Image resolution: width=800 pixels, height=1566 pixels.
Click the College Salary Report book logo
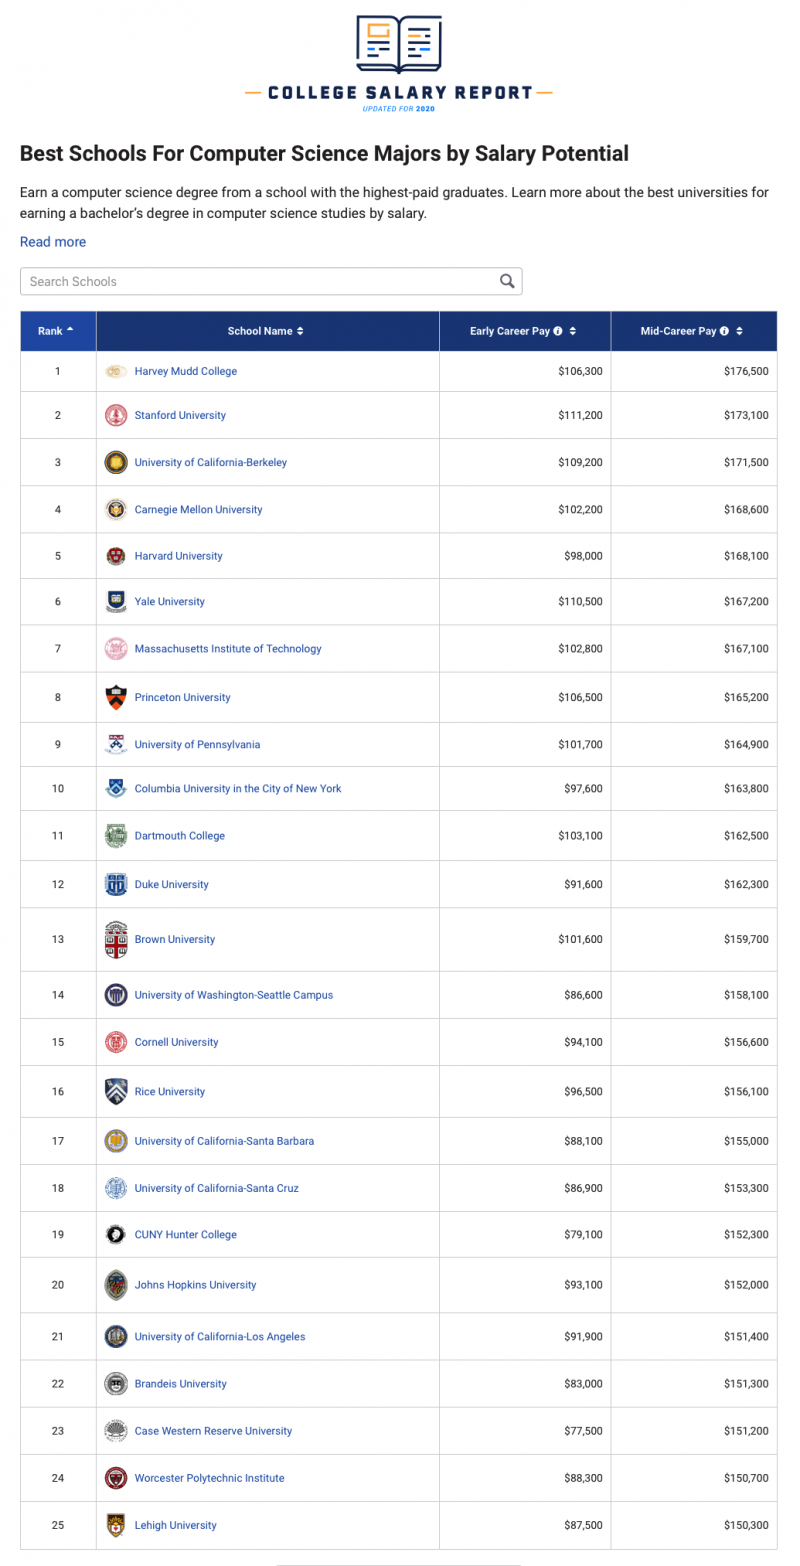[x=399, y=45]
